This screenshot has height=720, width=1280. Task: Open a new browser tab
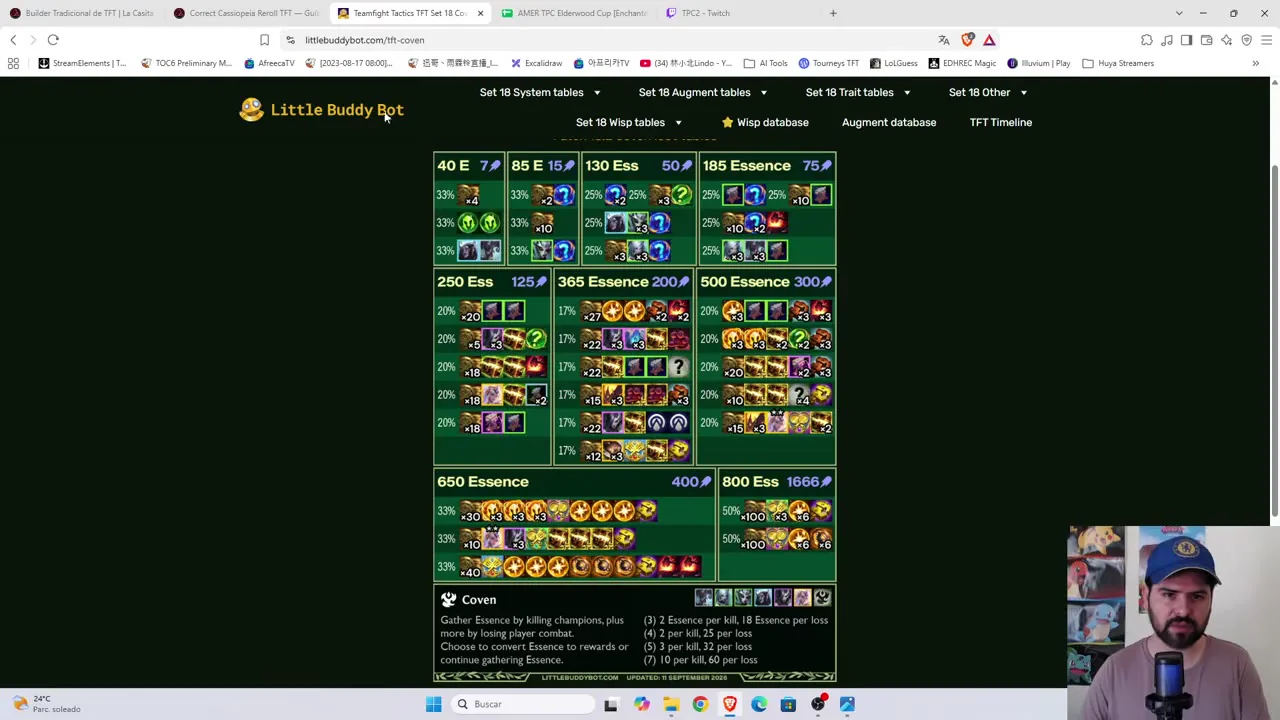(833, 13)
